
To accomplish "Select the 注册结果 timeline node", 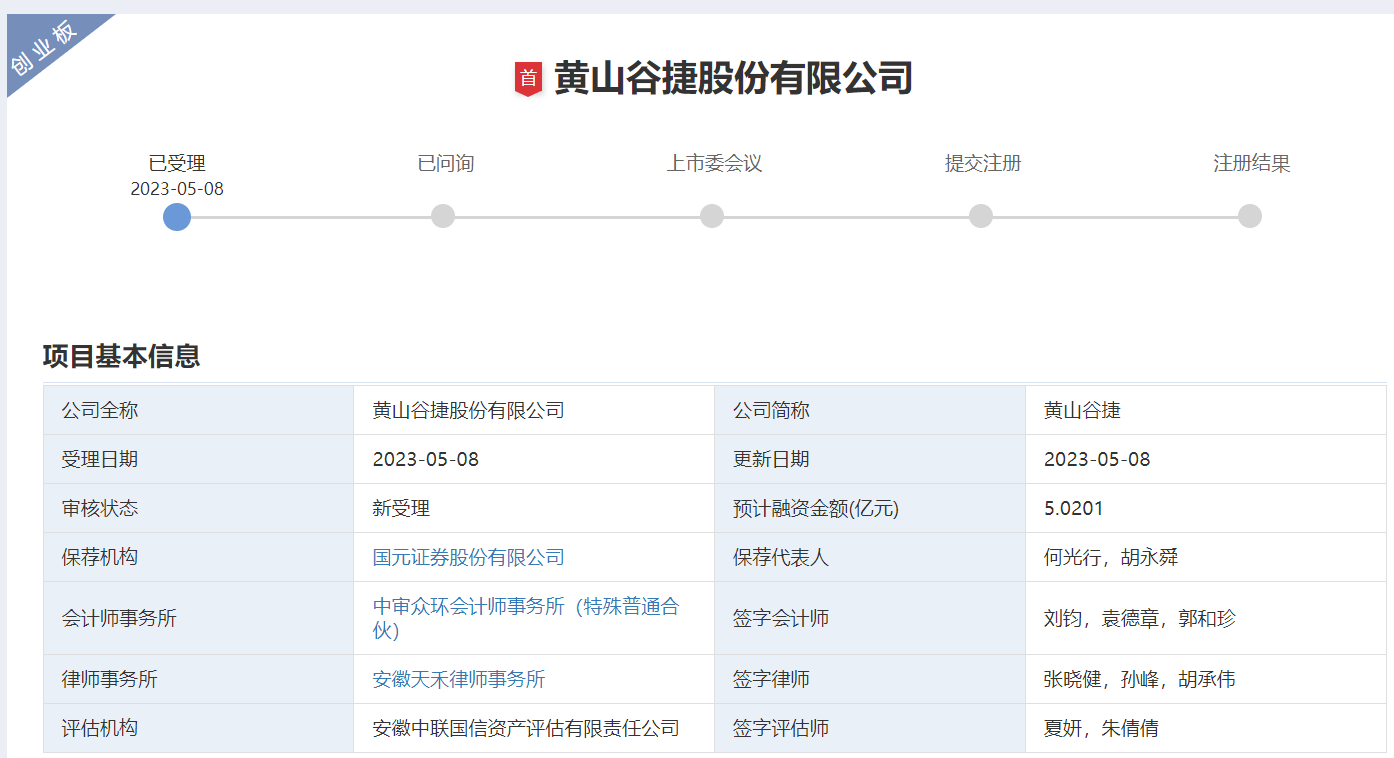I will (x=1250, y=216).
